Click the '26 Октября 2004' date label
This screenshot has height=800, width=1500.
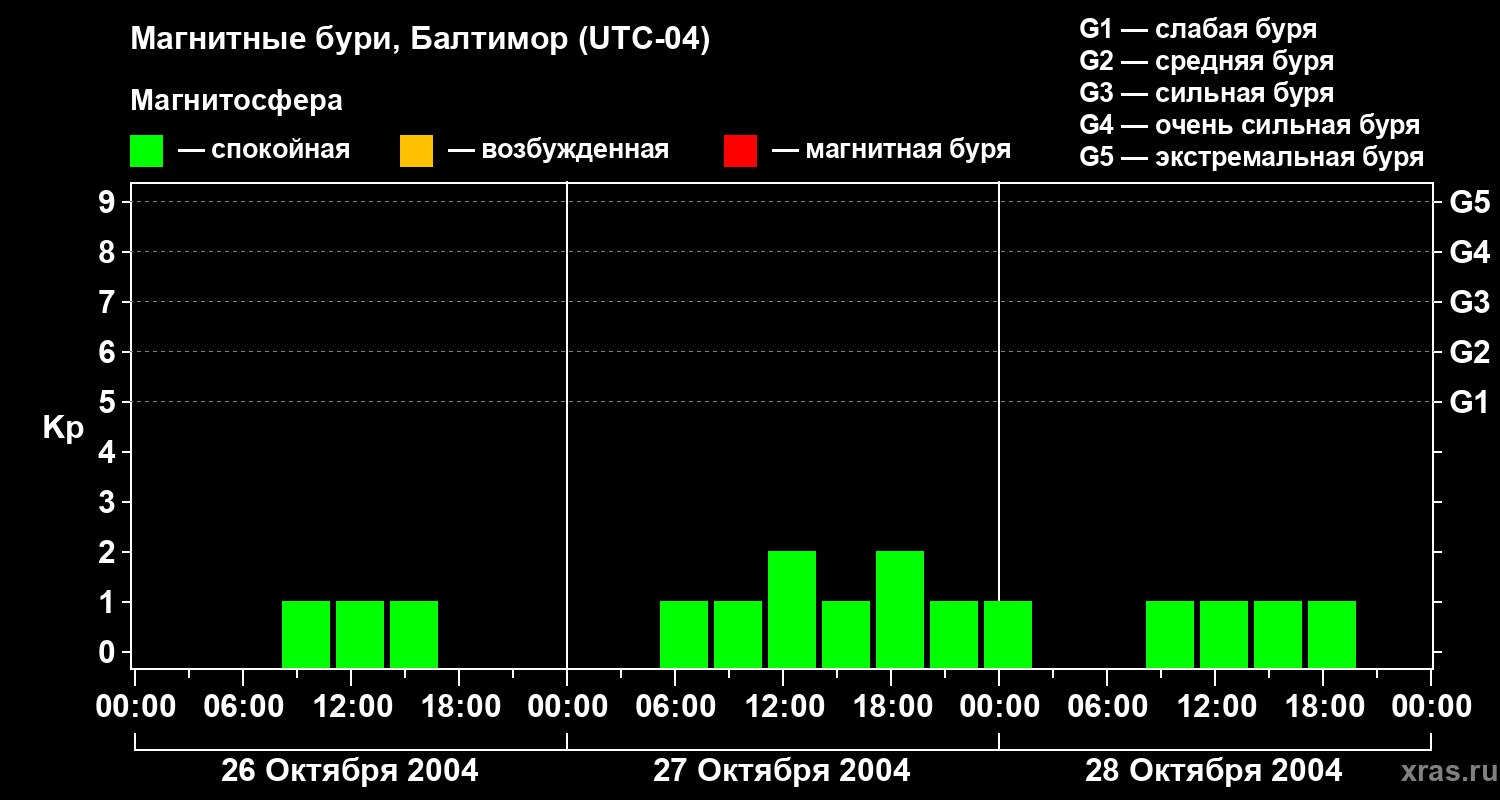[x=350, y=770]
